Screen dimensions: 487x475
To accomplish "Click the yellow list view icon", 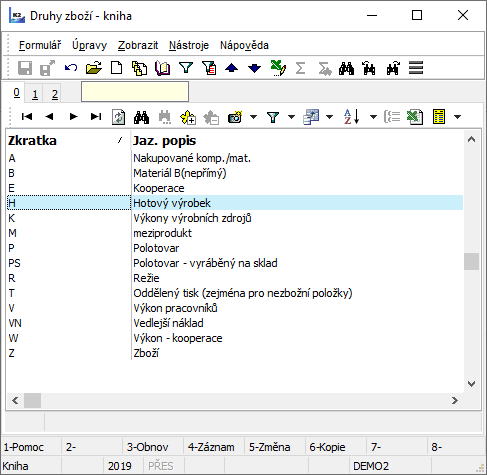I will pyautogui.click(x=439, y=117).
